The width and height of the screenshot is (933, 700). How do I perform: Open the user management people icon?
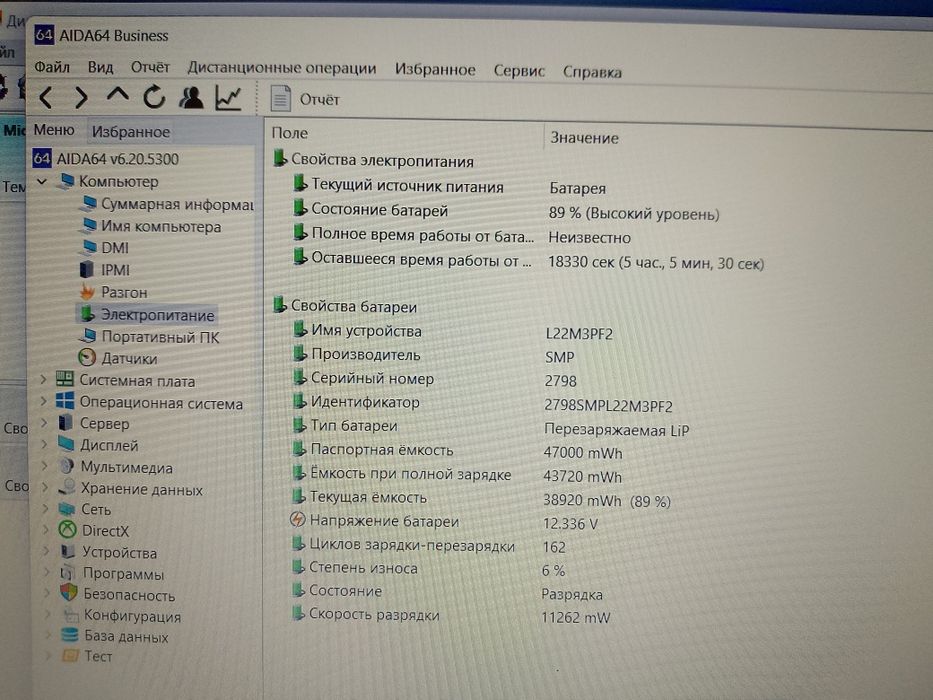click(x=191, y=97)
